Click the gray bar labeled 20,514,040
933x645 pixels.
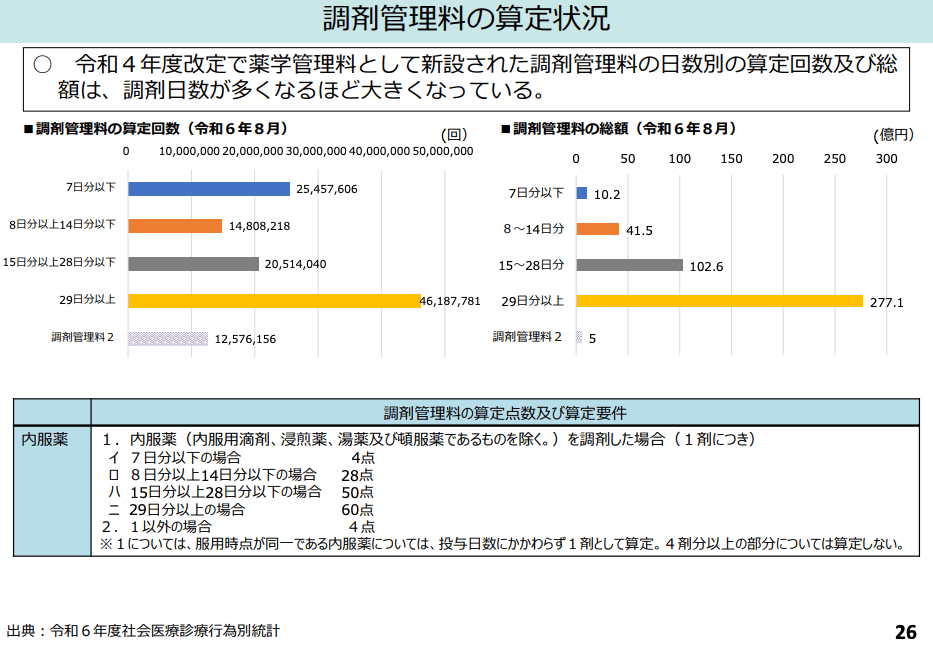pyautogui.click(x=193, y=264)
